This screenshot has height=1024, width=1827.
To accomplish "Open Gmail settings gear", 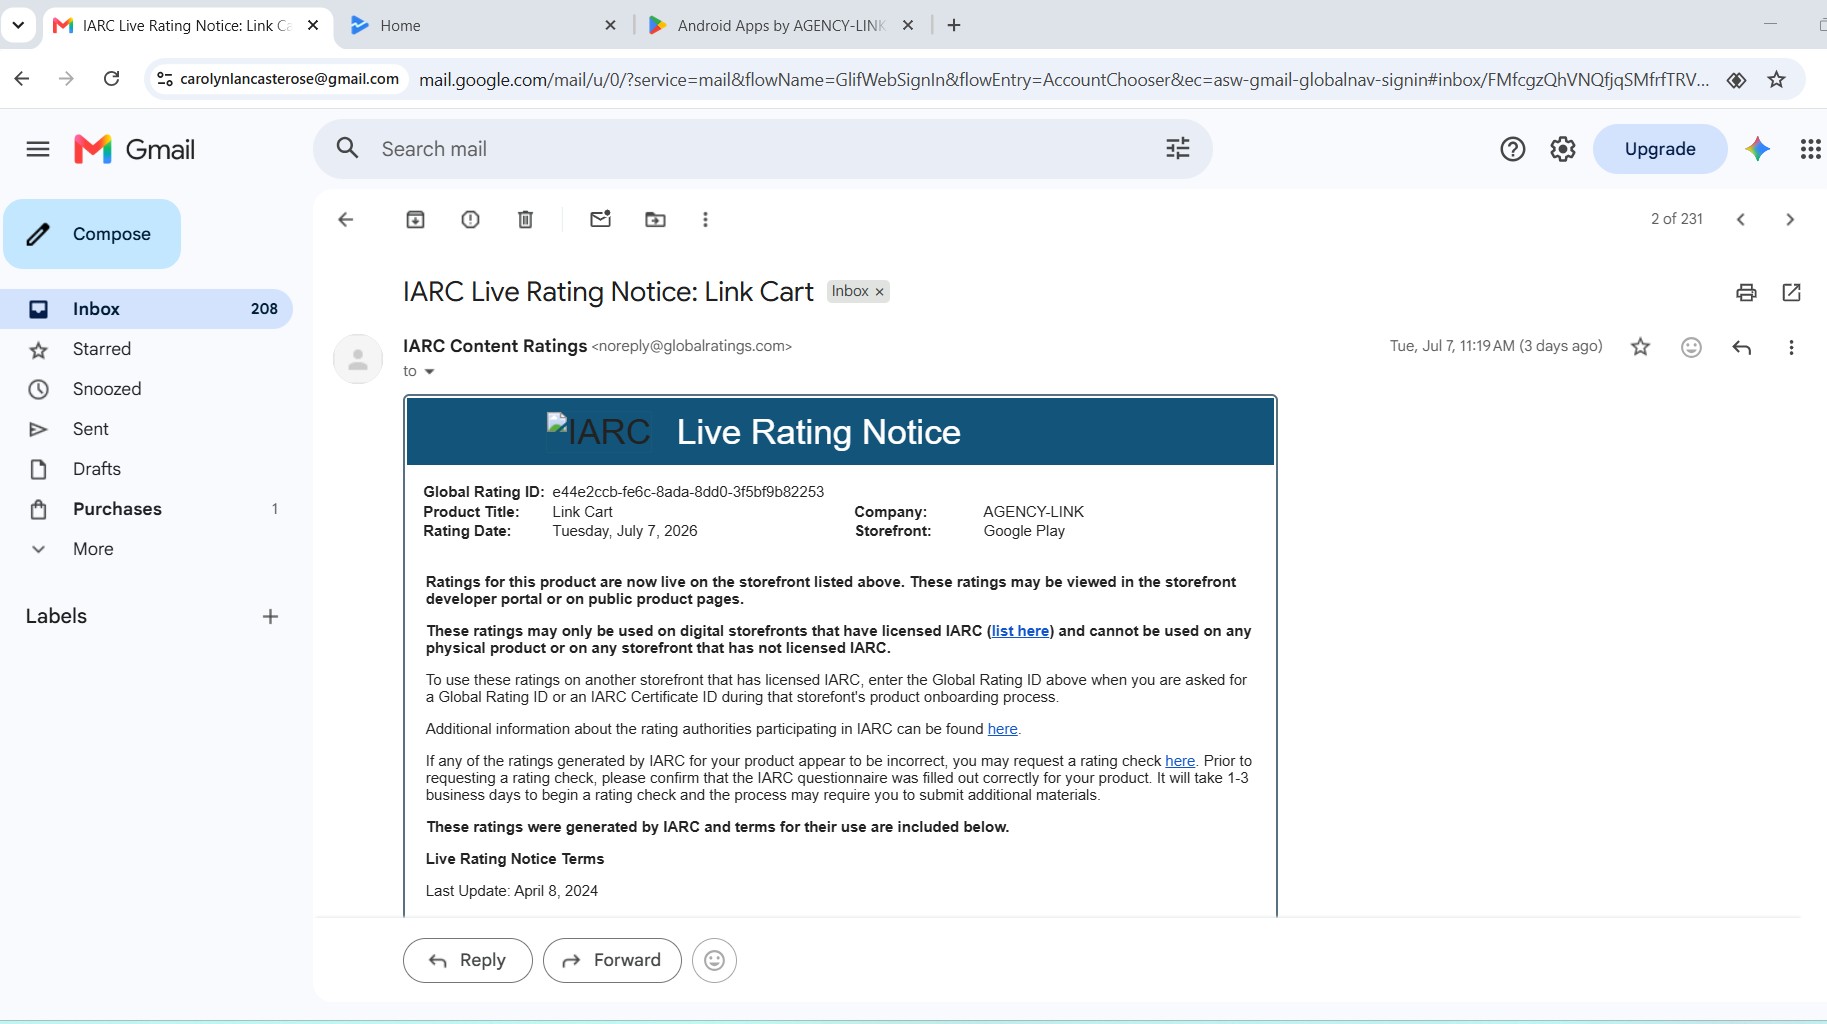I will (1563, 149).
